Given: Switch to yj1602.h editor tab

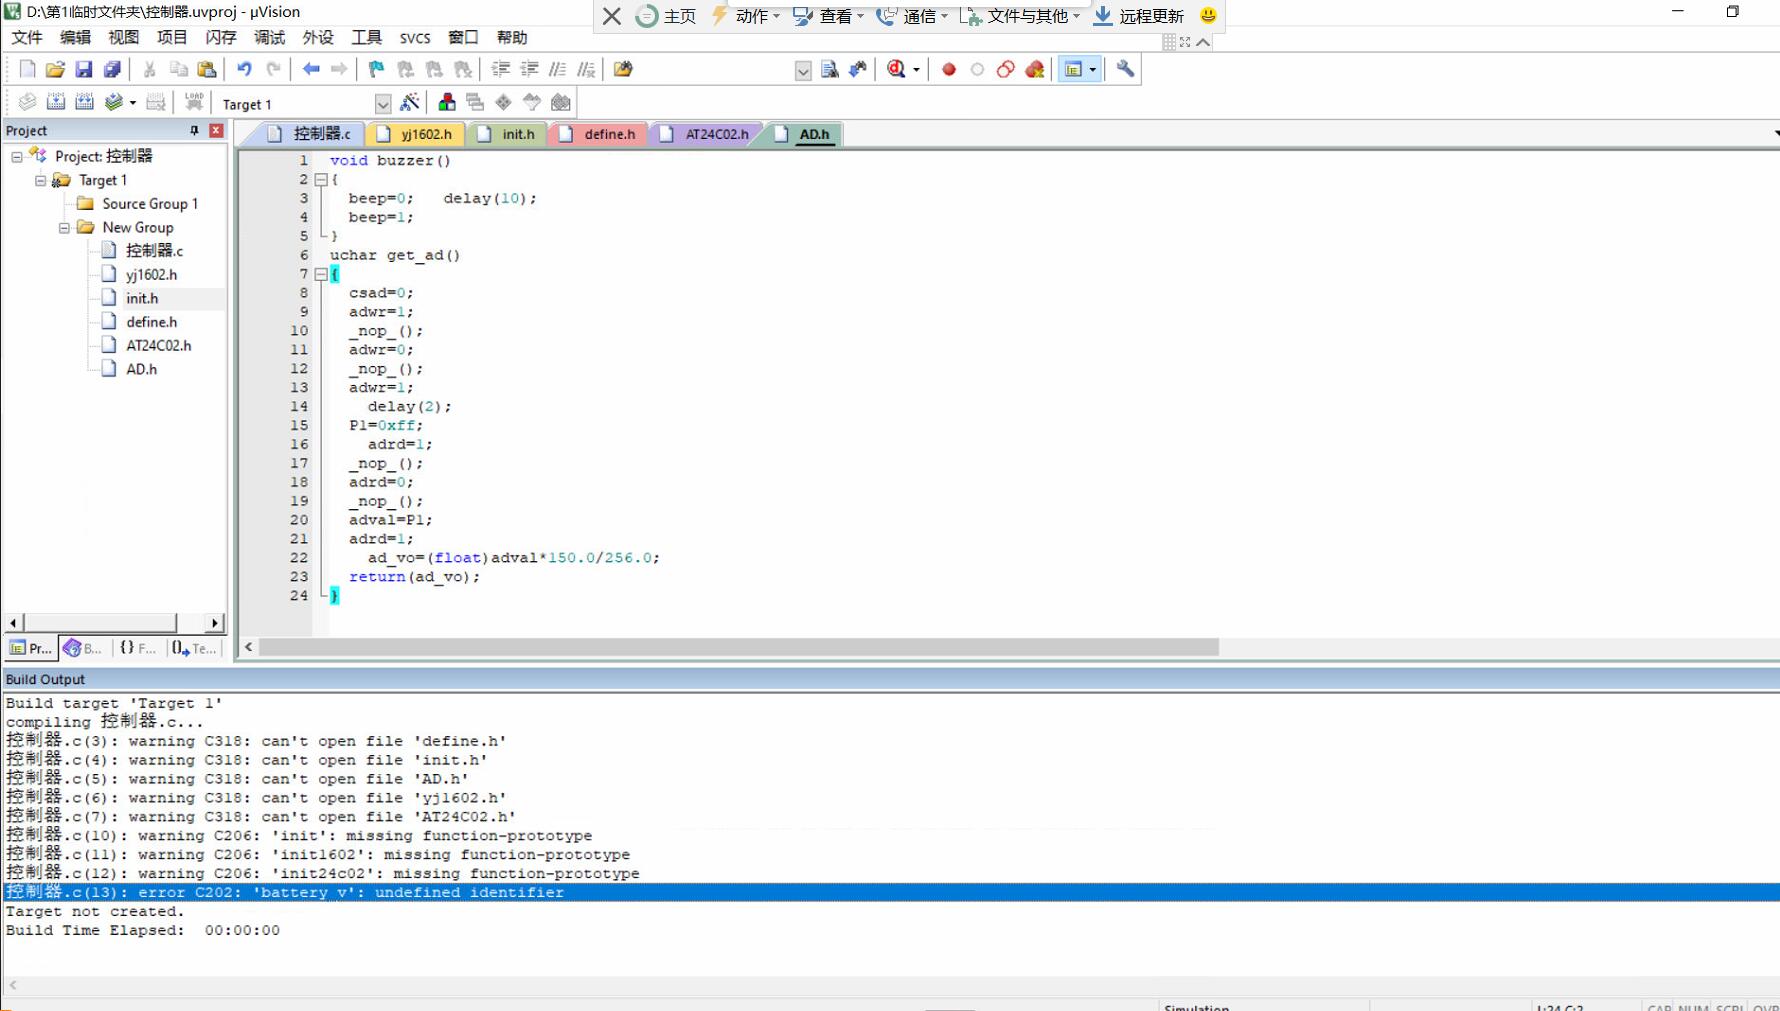Looking at the screenshot, I should [417, 134].
